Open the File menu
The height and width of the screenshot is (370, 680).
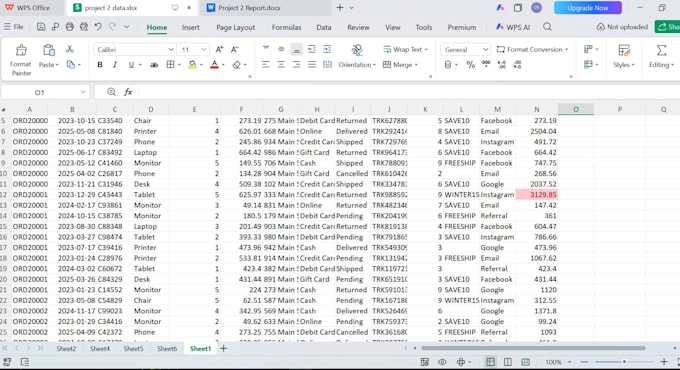pyautogui.click(x=13, y=27)
